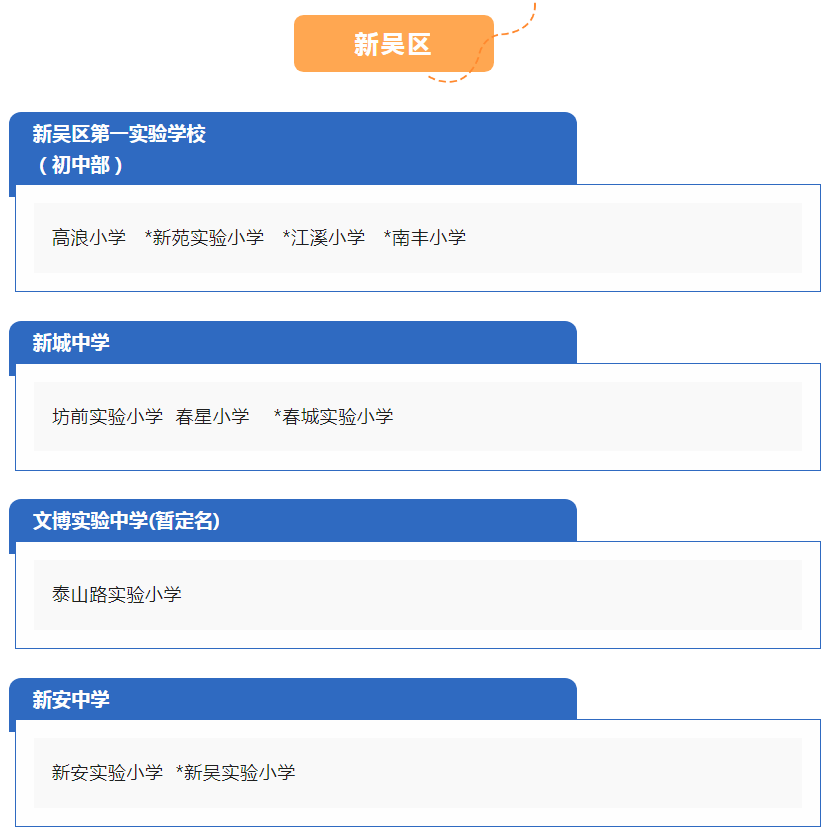Open the 新城中学 section header
This screenshot has width=828, height=834.
(x=293, y=343)
